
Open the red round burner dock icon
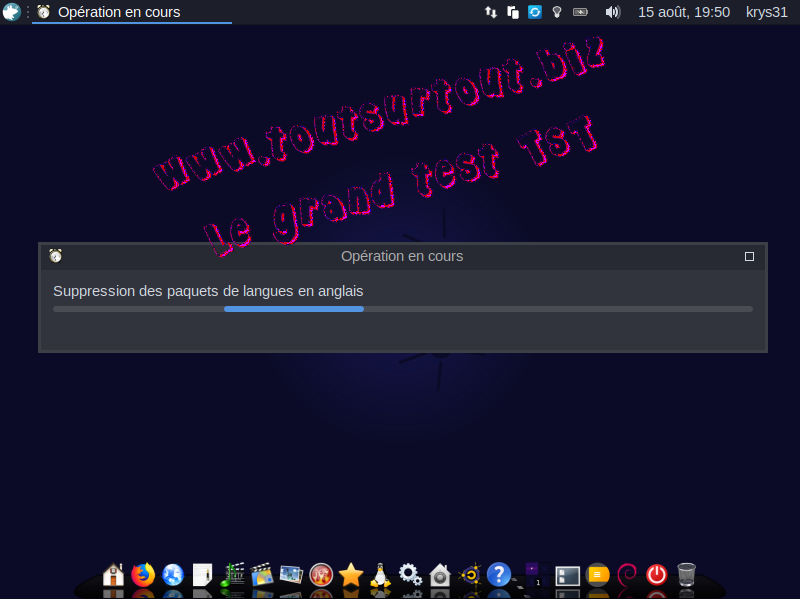321,575
